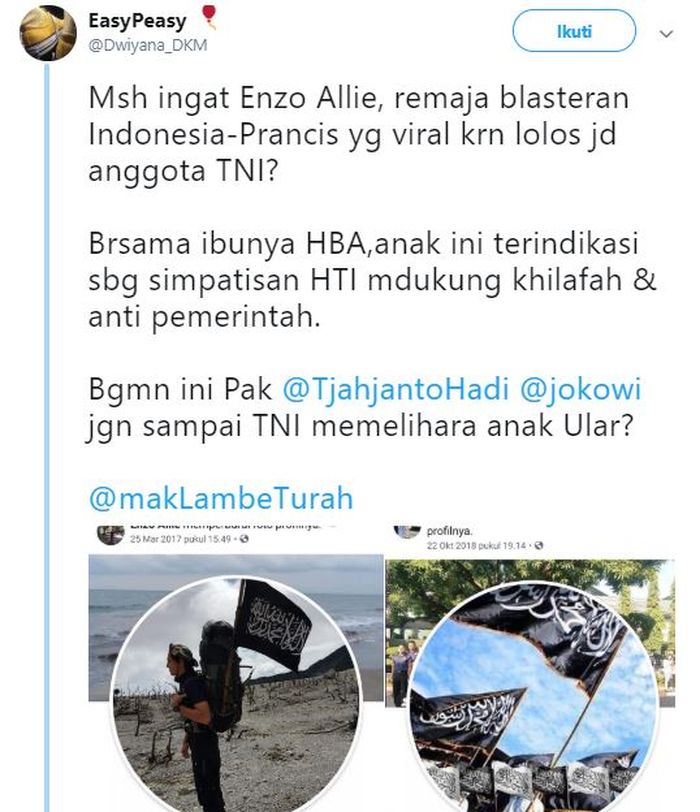
Task: Open small avatar on the right Facebook post
Action: (x=407, y=532)
